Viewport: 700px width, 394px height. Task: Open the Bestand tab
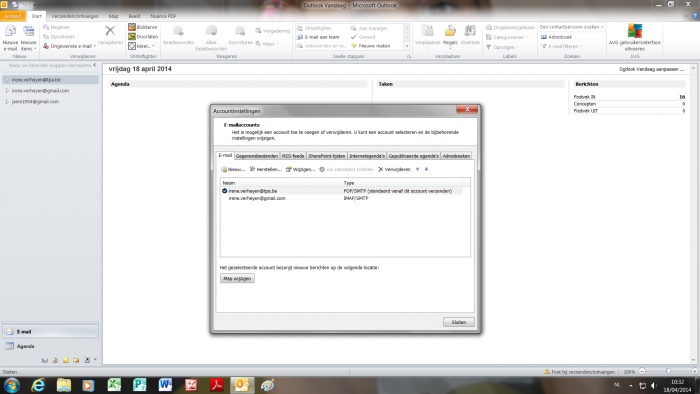click(13, 16)
